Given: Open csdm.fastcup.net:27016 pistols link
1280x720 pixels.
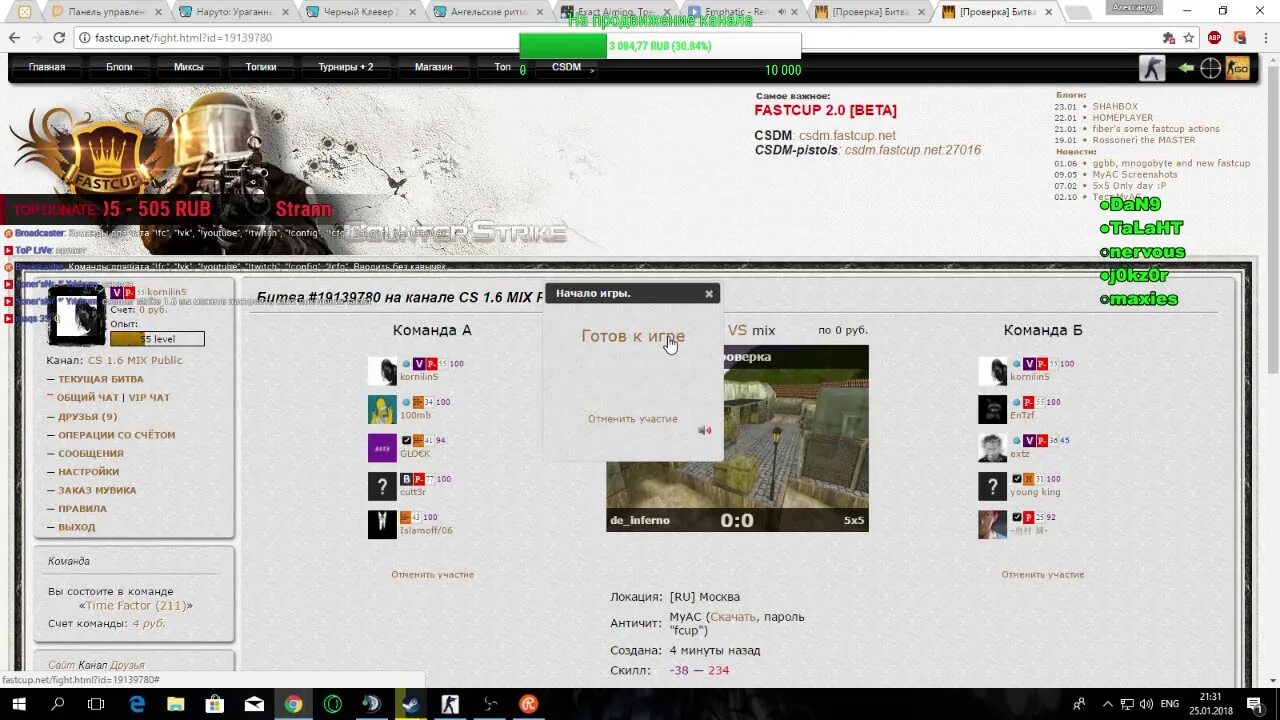Looking at the screenshot, I should 912,150.
